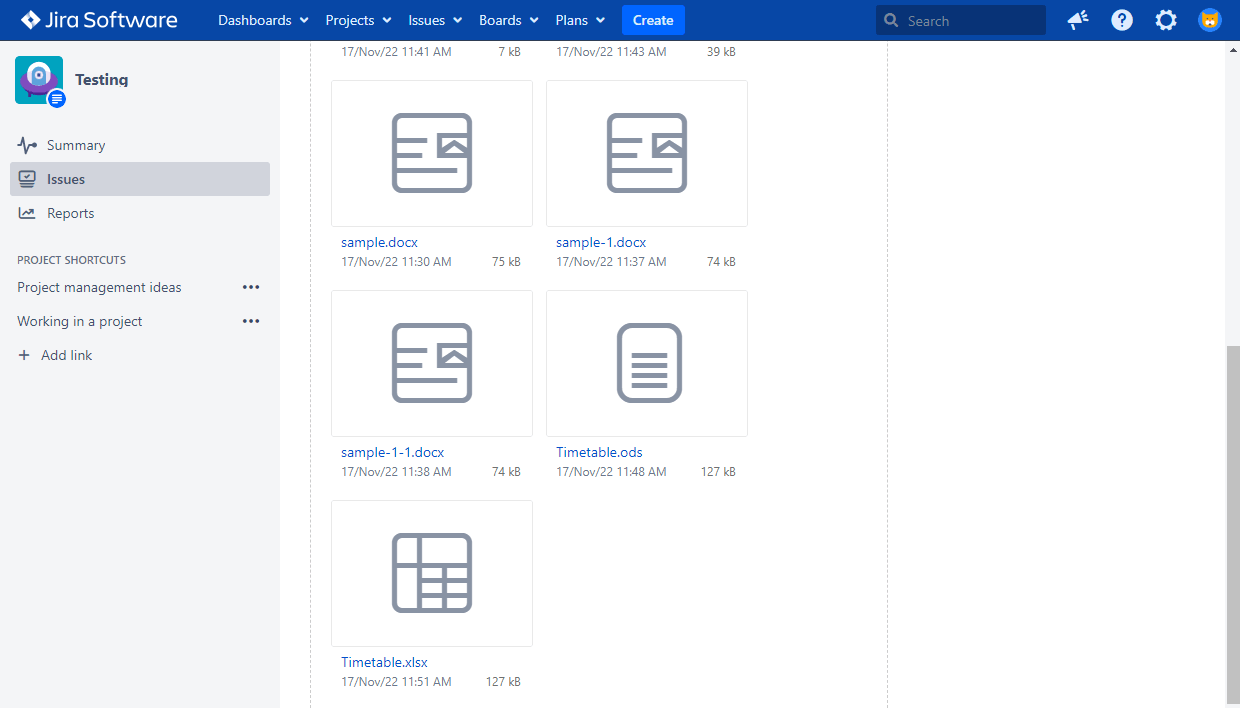Click the Timetable.xlsx spreadsheet thumbnail icon

point(431,573)
